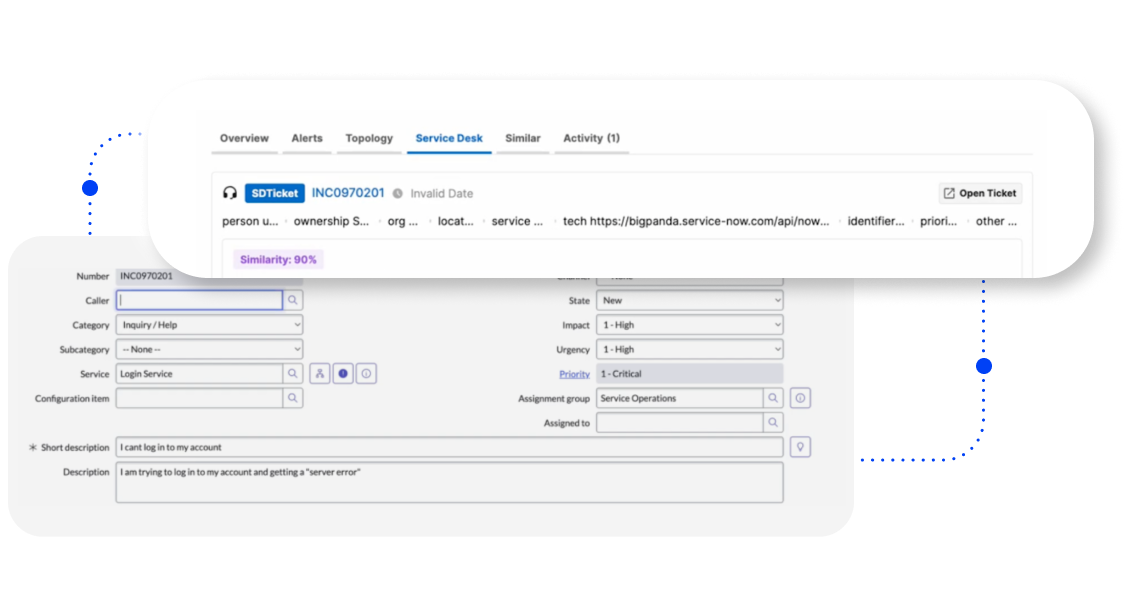Expand the Impact dropdown

coord(690,325)
